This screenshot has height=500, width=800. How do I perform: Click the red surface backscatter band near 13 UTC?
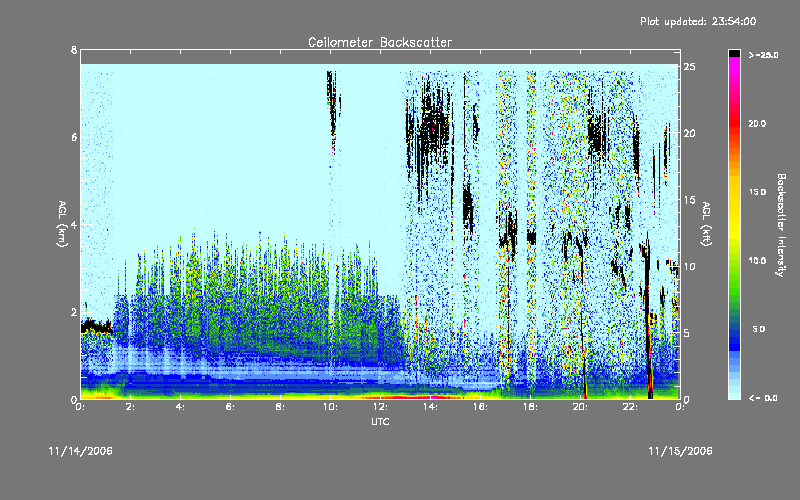coord(413,396)
